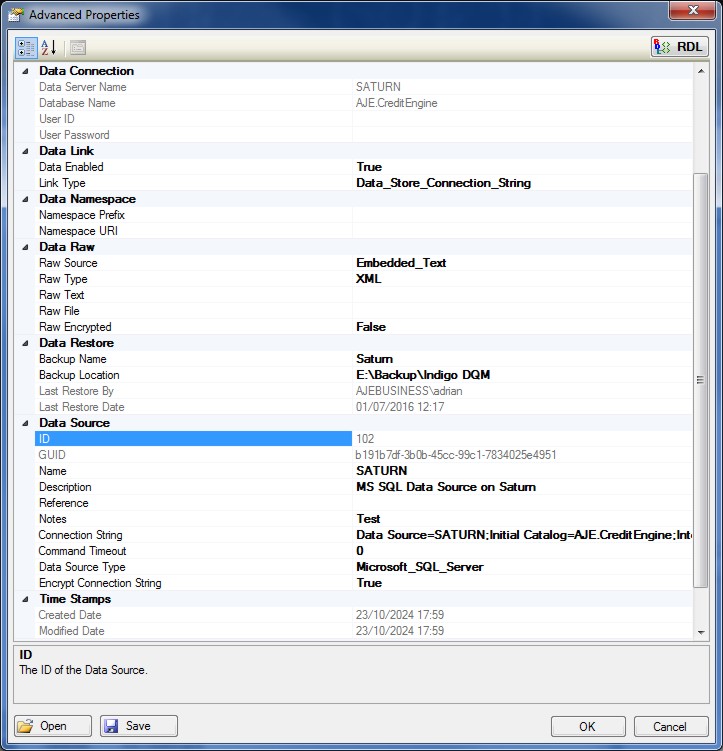Collapse the Data Connection category
723x751 pixels.
25,71
